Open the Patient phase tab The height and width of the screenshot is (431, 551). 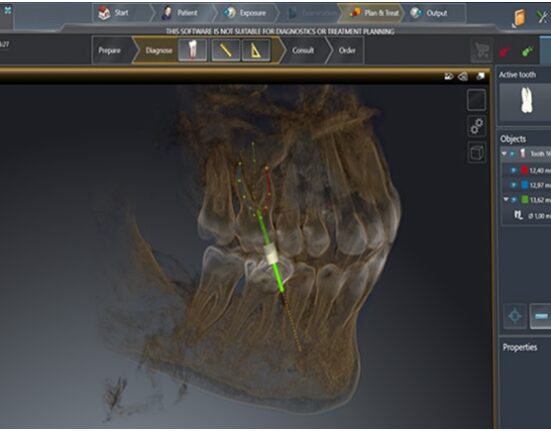[180, 13]
